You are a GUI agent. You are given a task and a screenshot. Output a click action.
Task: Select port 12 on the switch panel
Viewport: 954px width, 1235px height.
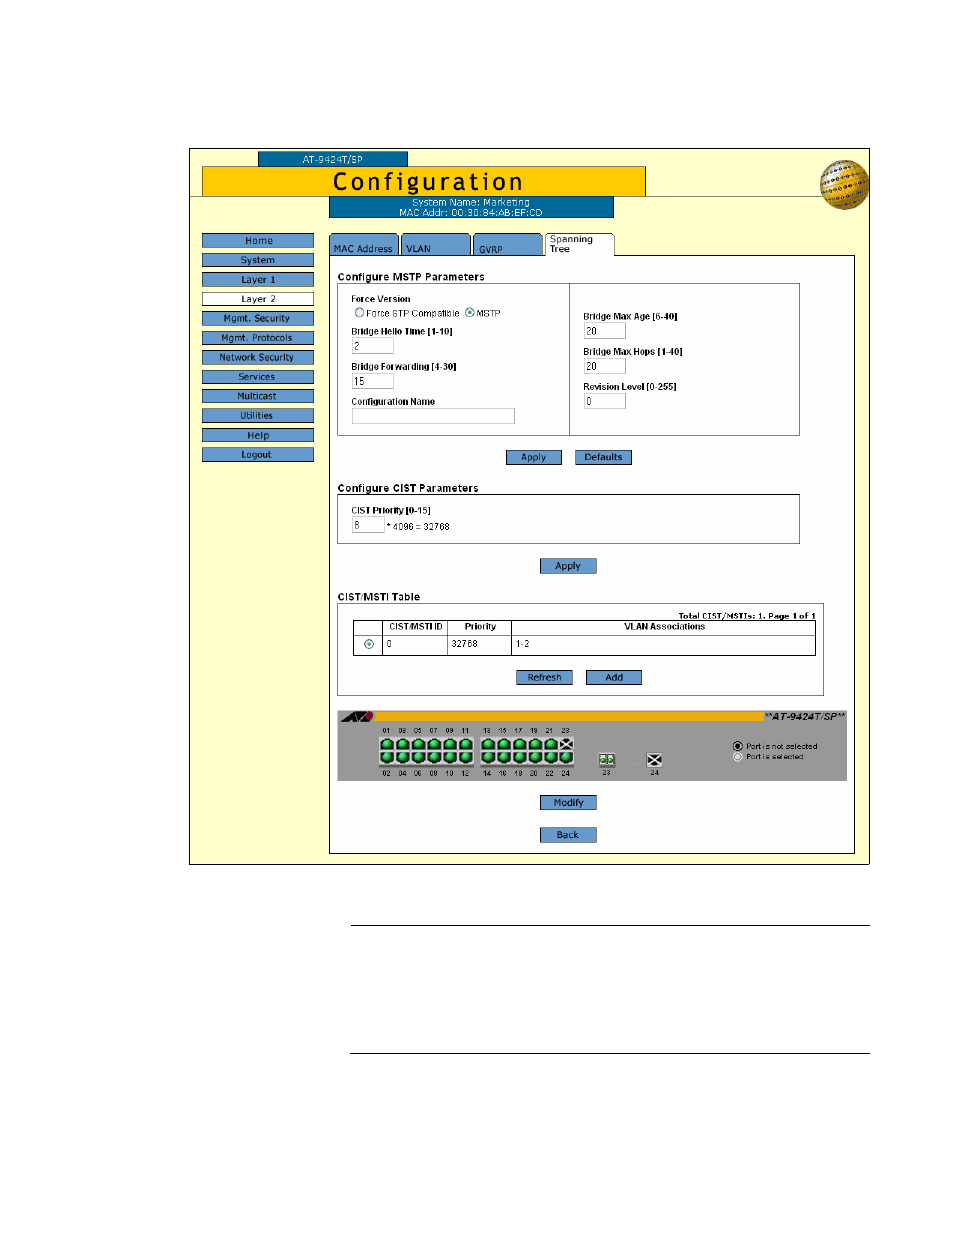tap(465, 757)
